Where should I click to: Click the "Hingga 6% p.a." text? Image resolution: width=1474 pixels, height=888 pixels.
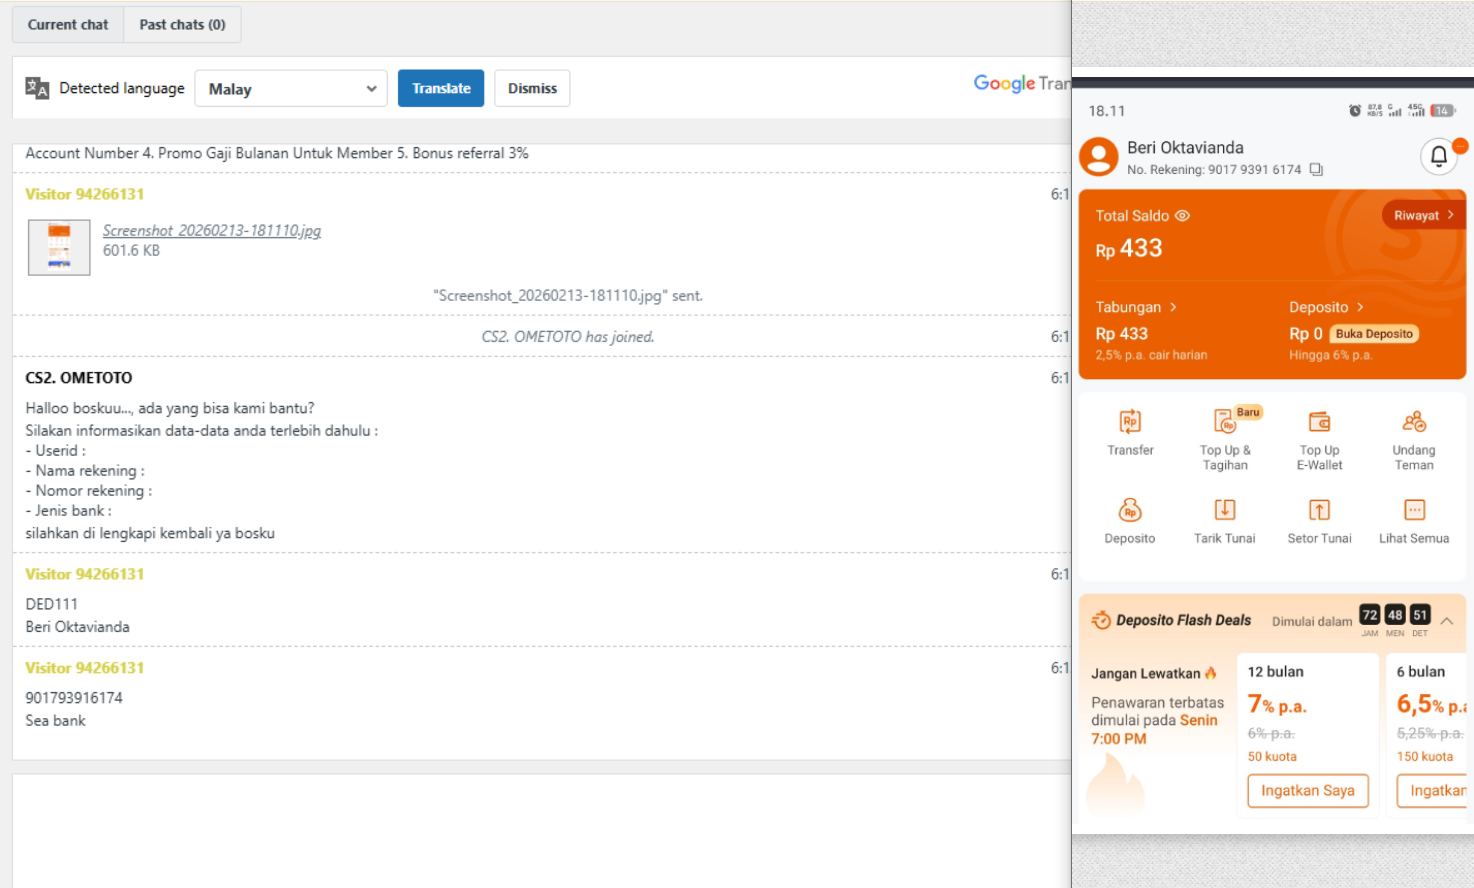pos(1331,355)
